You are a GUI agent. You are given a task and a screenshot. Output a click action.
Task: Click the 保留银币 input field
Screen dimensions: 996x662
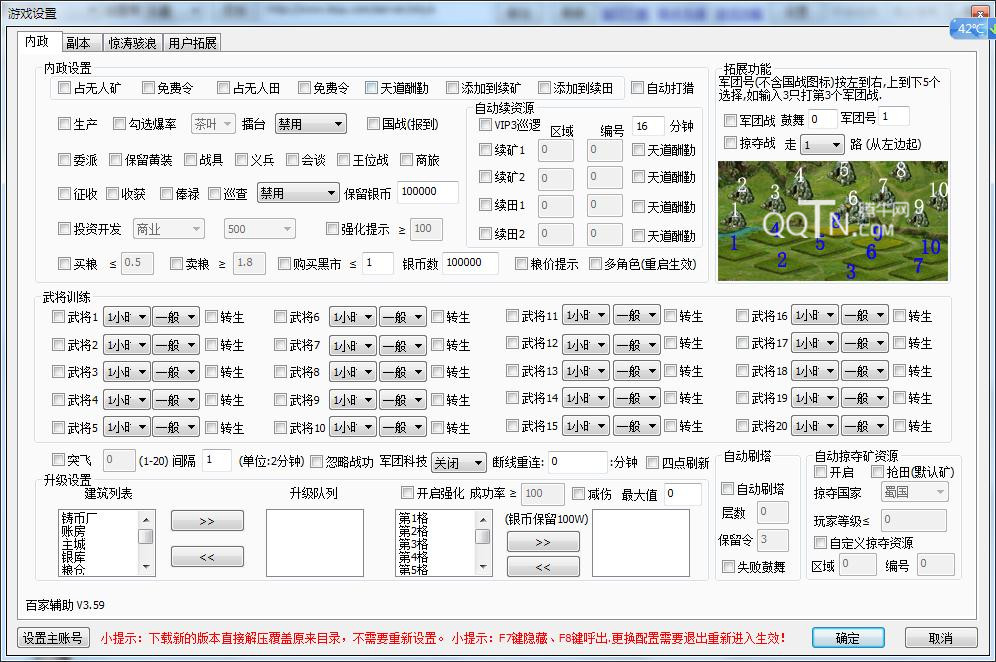tap(427, 193)
